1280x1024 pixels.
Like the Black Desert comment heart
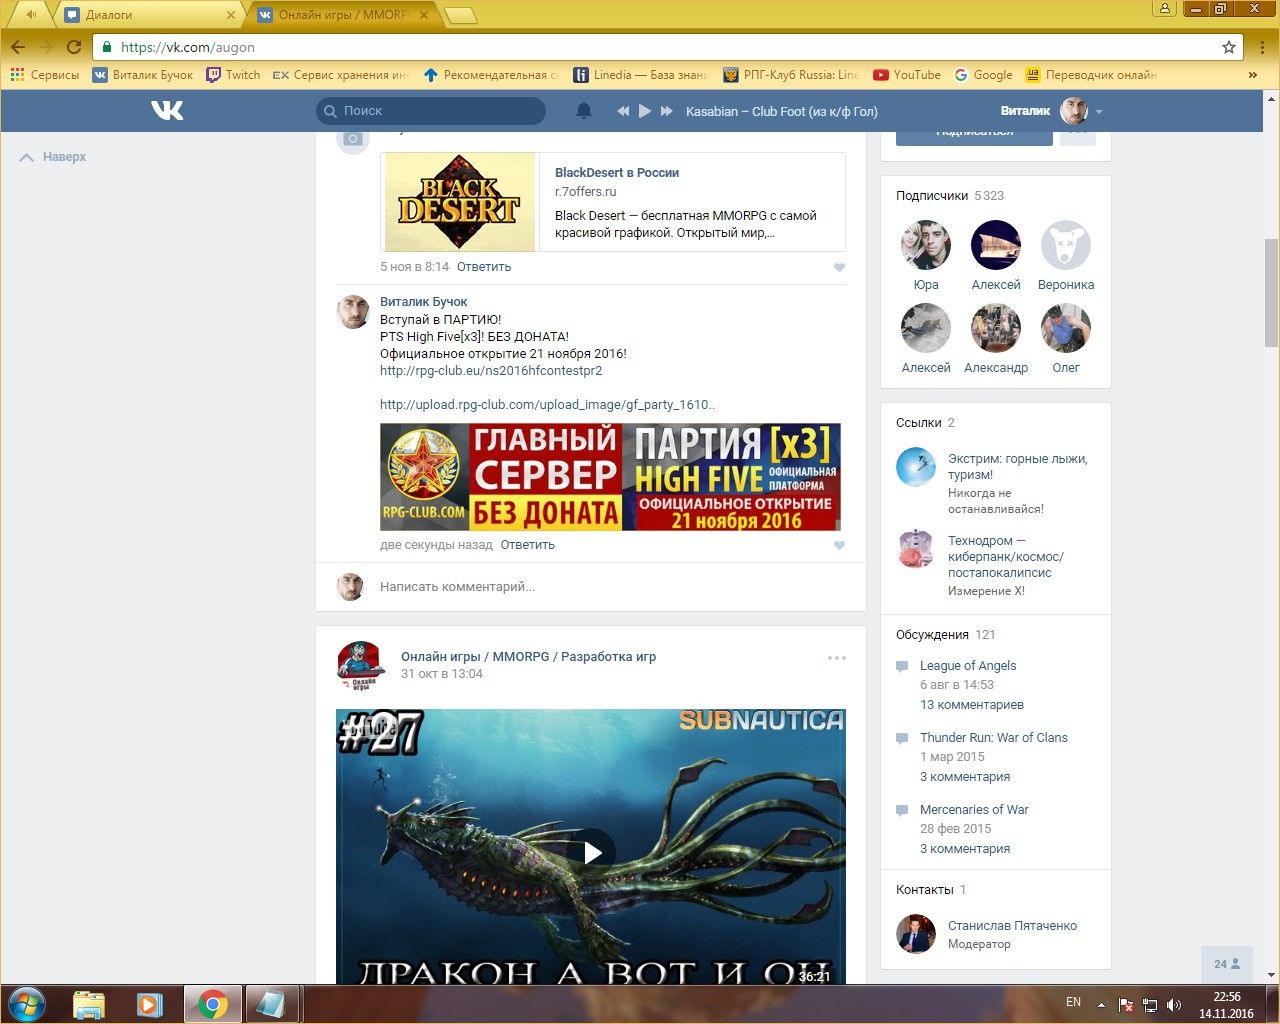point(839,267)
